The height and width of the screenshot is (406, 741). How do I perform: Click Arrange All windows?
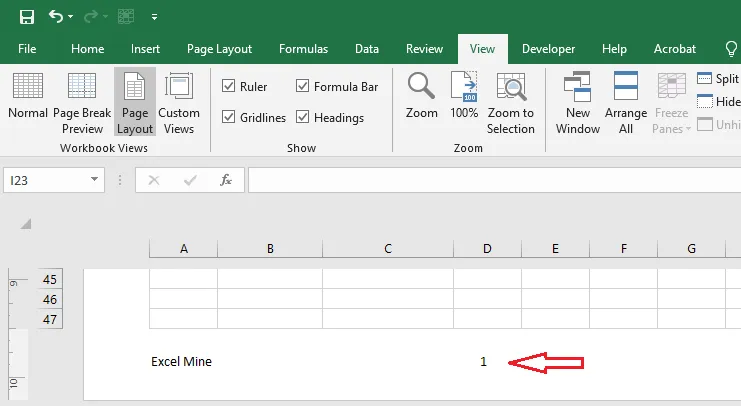tap(626, 103)
